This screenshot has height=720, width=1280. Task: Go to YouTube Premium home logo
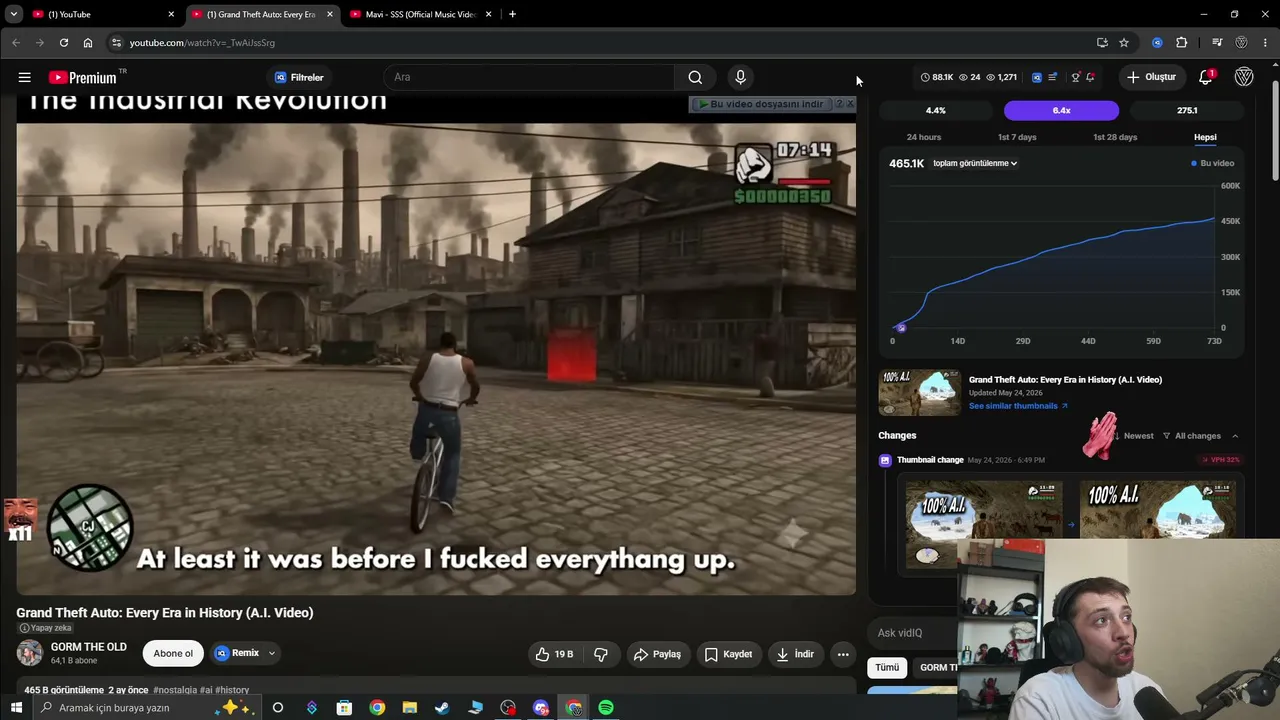pyautogui.click(x=83, y=77)
